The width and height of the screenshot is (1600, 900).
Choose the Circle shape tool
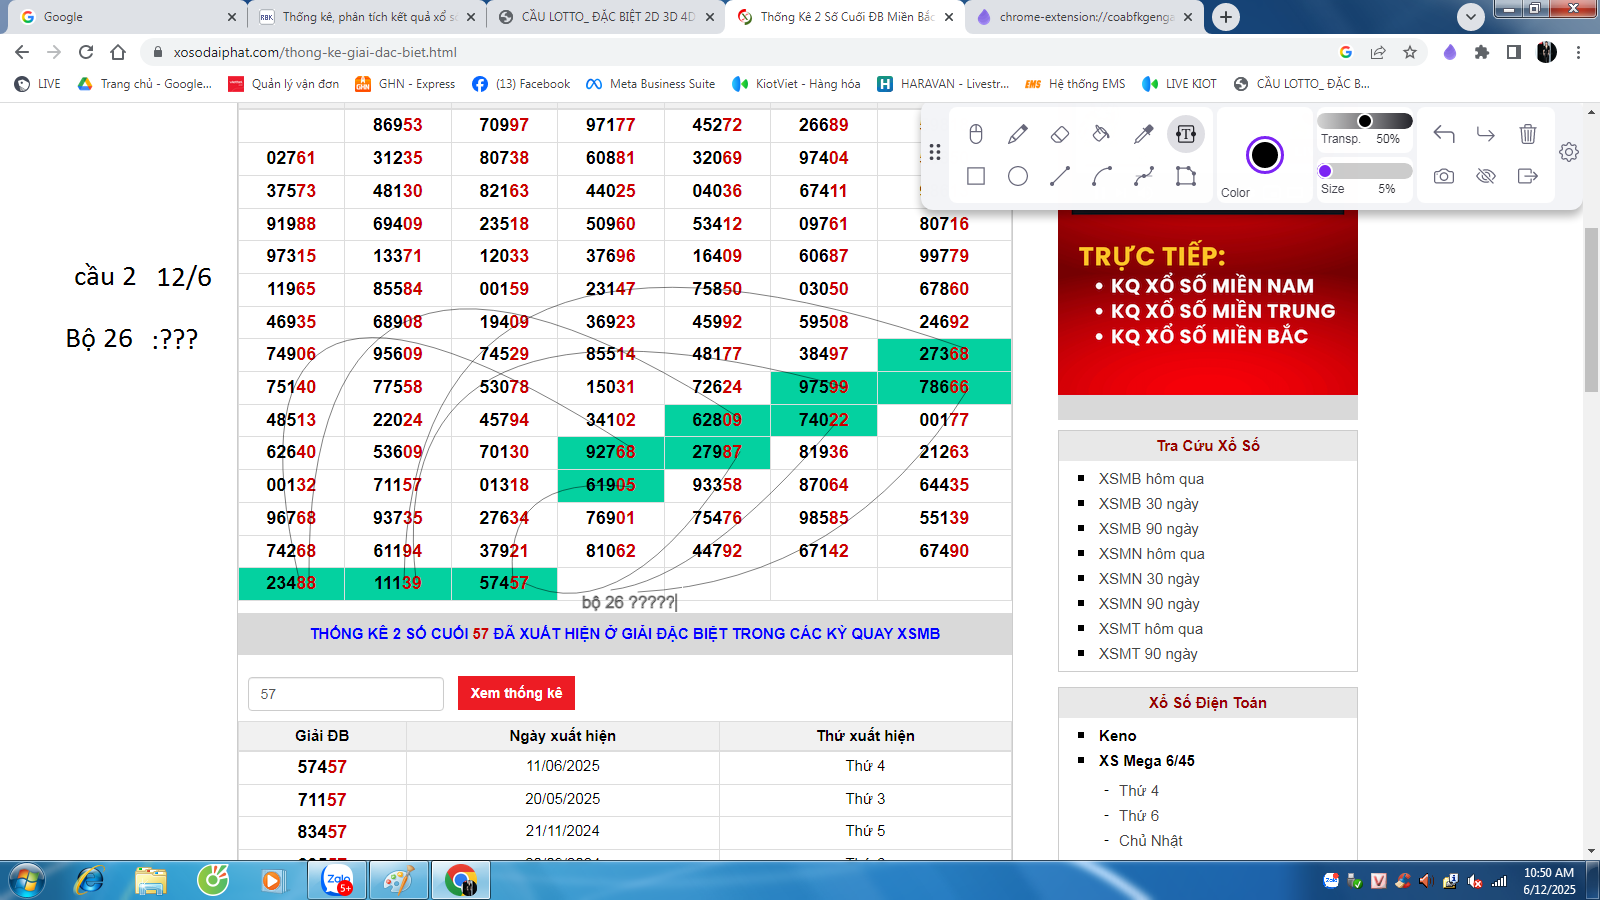(1018, 176)
